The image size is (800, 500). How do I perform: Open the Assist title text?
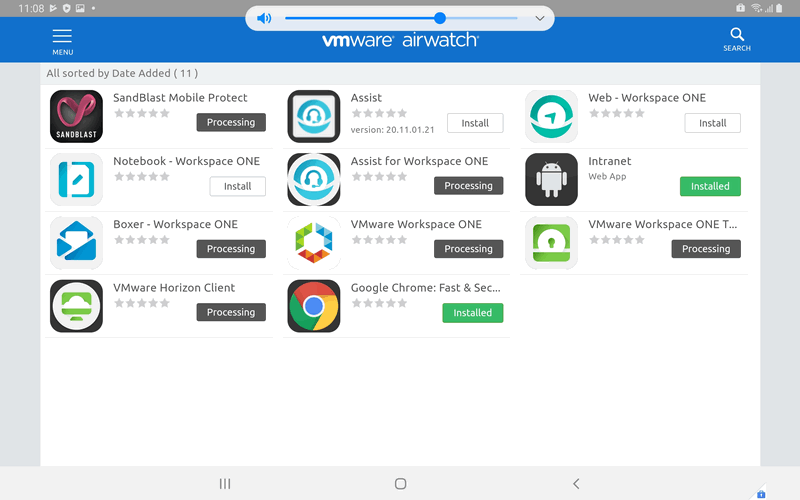(x=366, y=97)
